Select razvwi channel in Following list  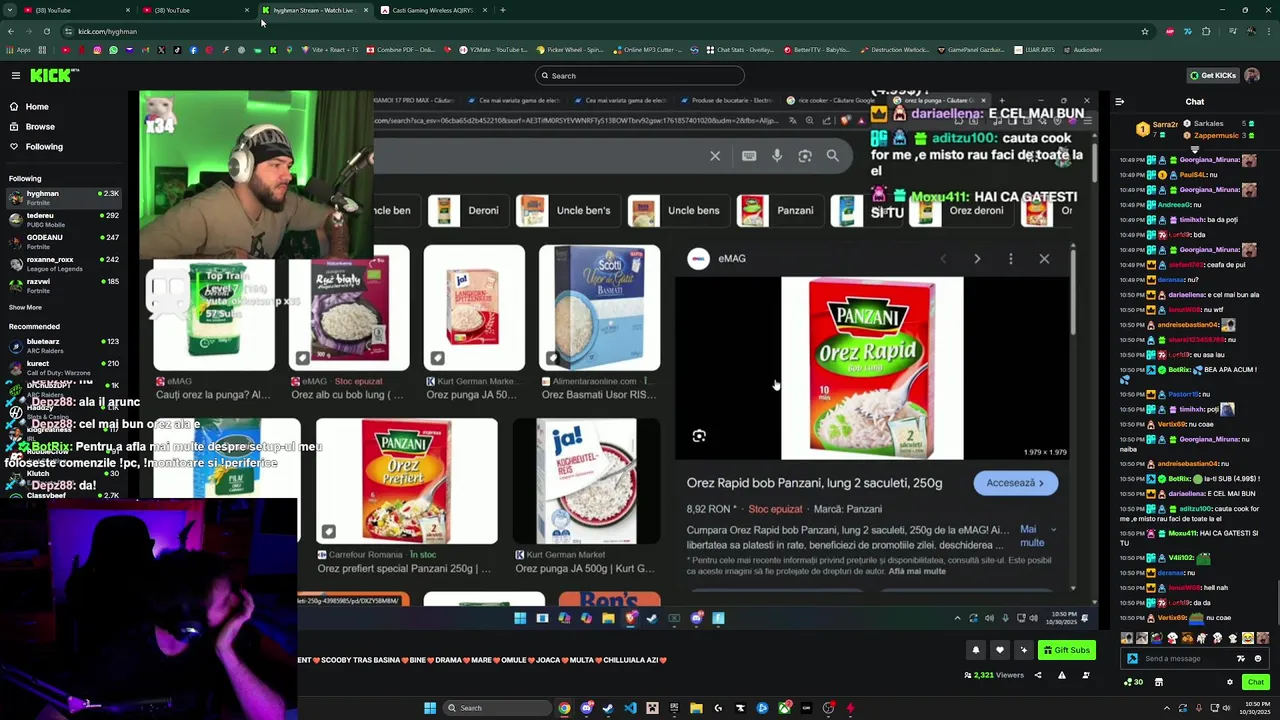[x=62, y=285]
